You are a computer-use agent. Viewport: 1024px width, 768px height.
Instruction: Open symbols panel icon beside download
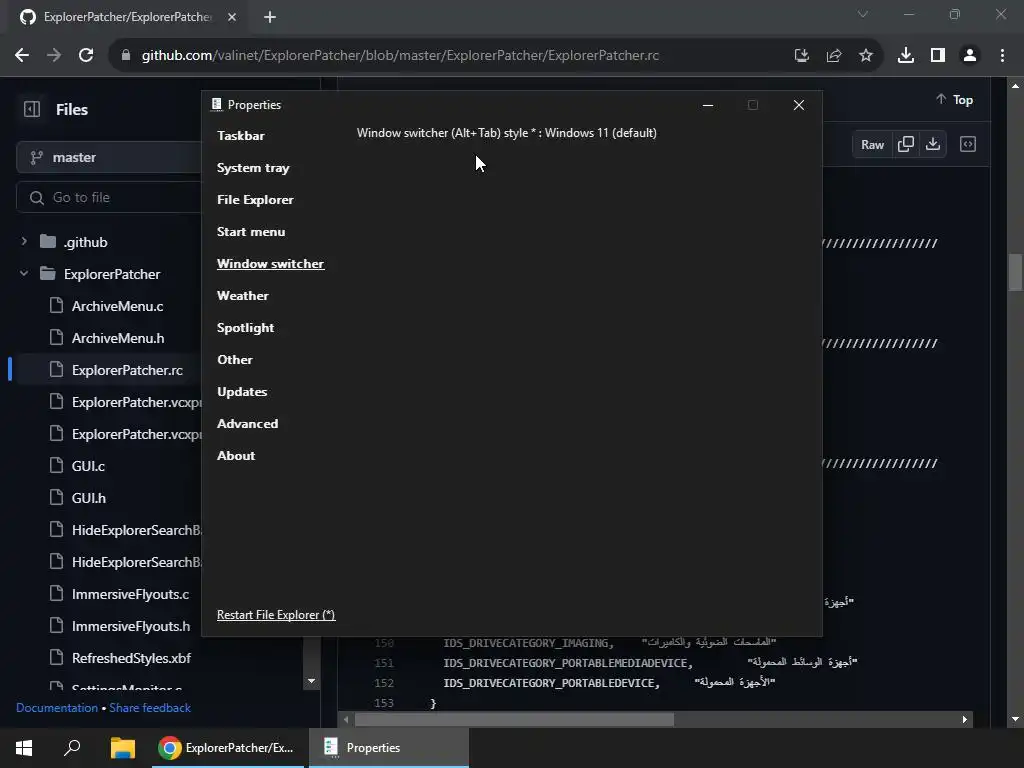968,144
